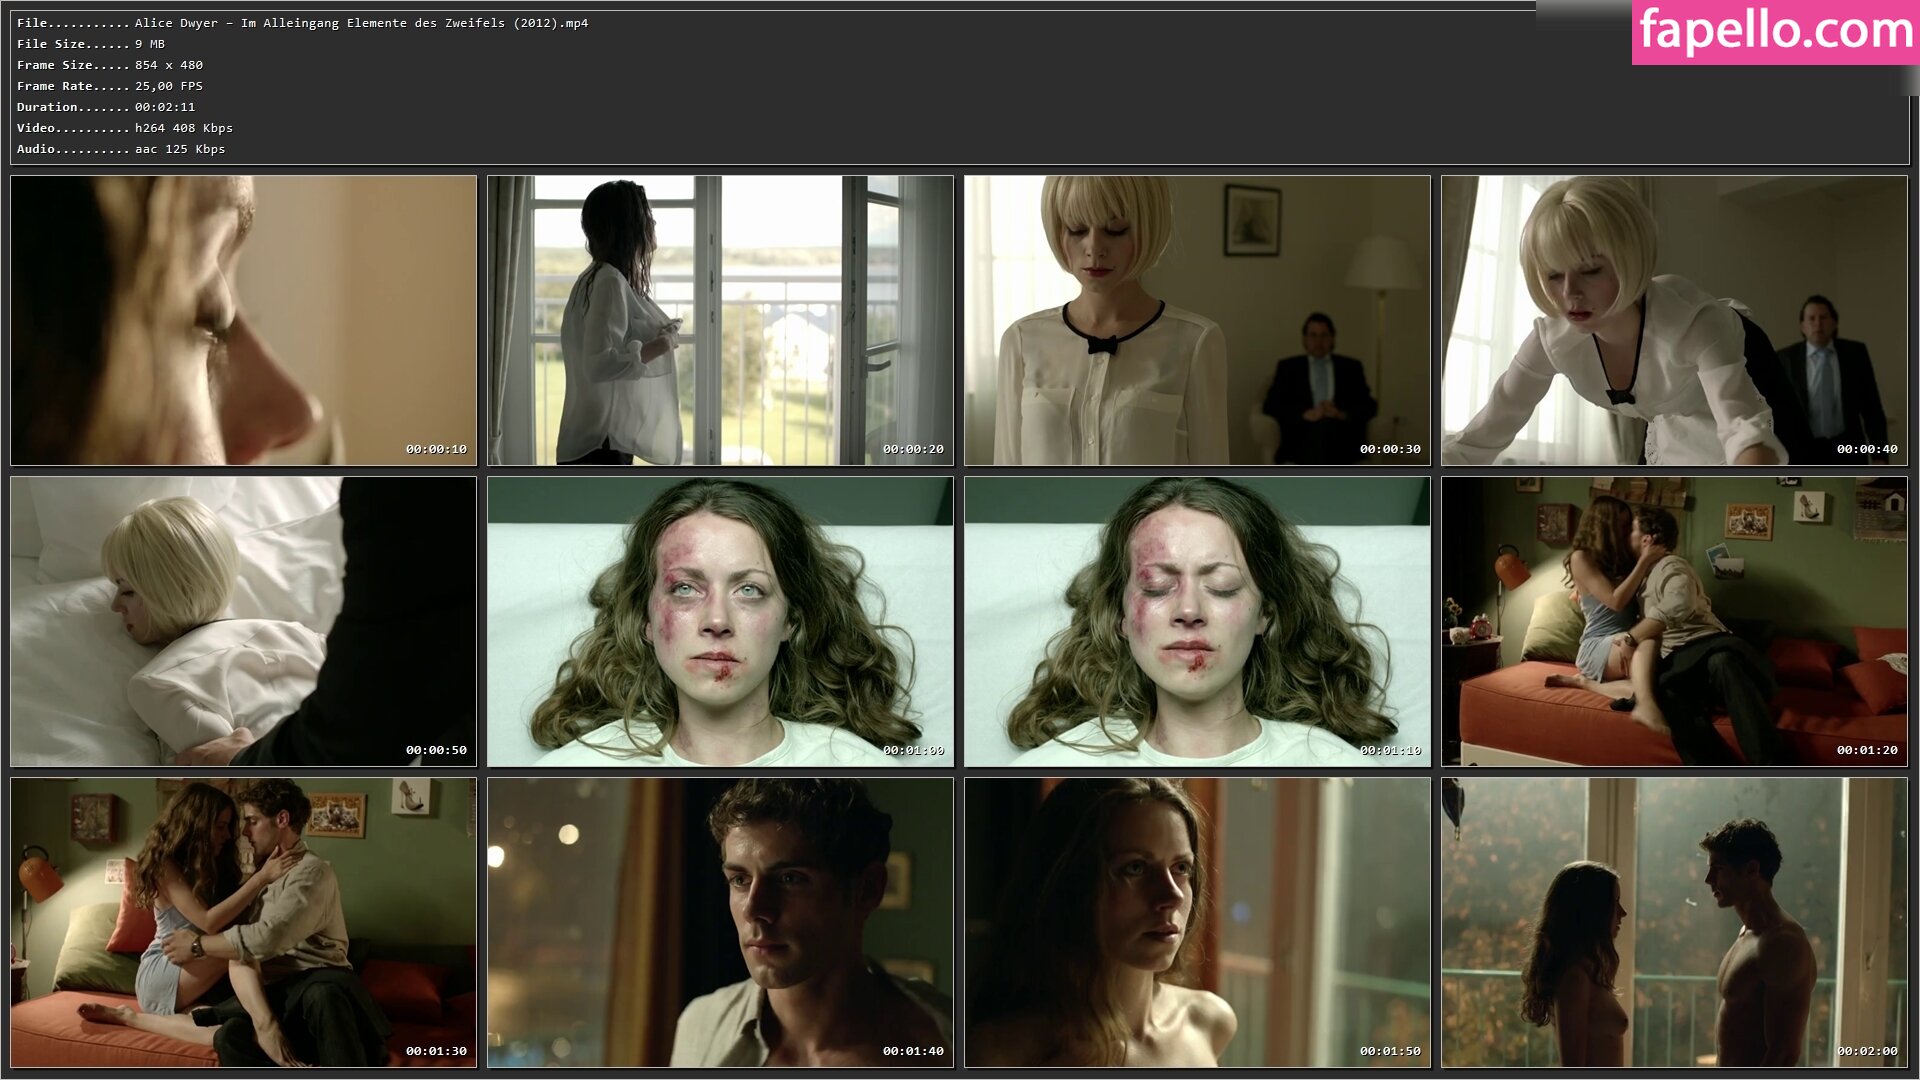Click the Audio aac 125 Kbps line
This screenshot has width=1920, height=1080.
121,149
